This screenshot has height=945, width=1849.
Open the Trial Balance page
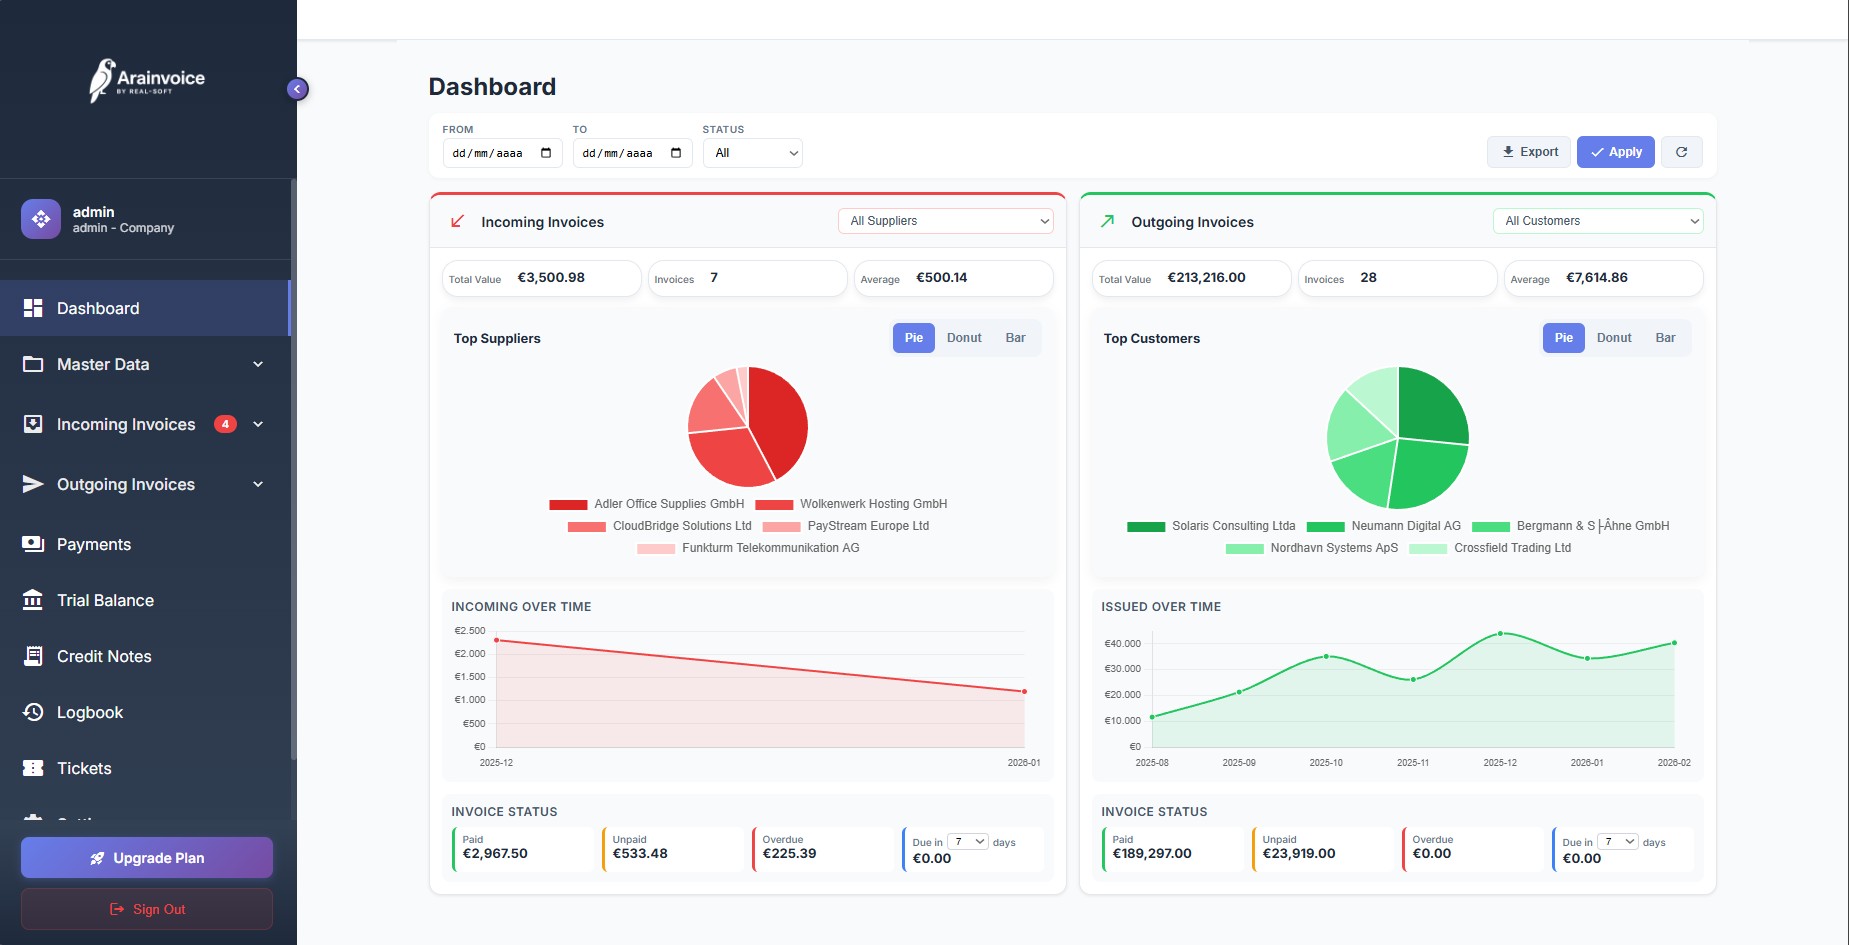click(105, 600)
